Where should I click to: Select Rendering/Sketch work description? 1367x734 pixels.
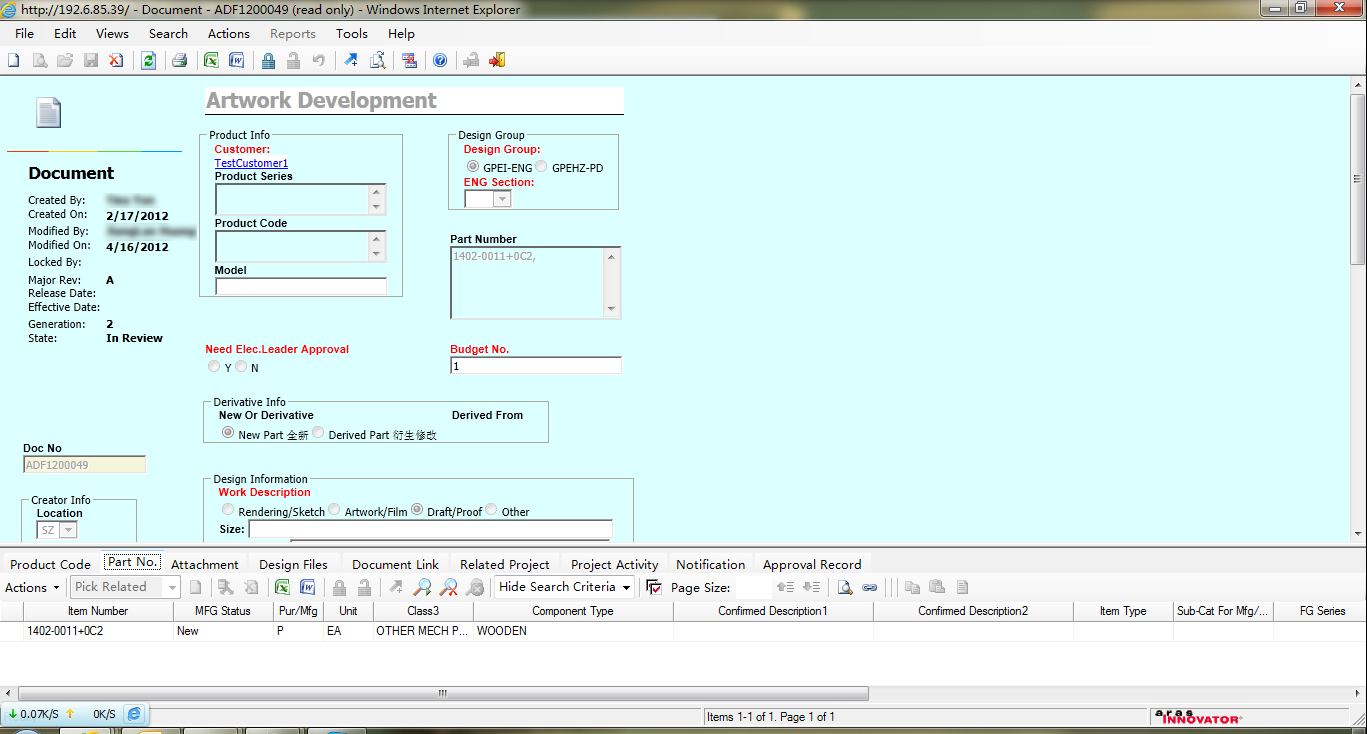tap(228, 510)
